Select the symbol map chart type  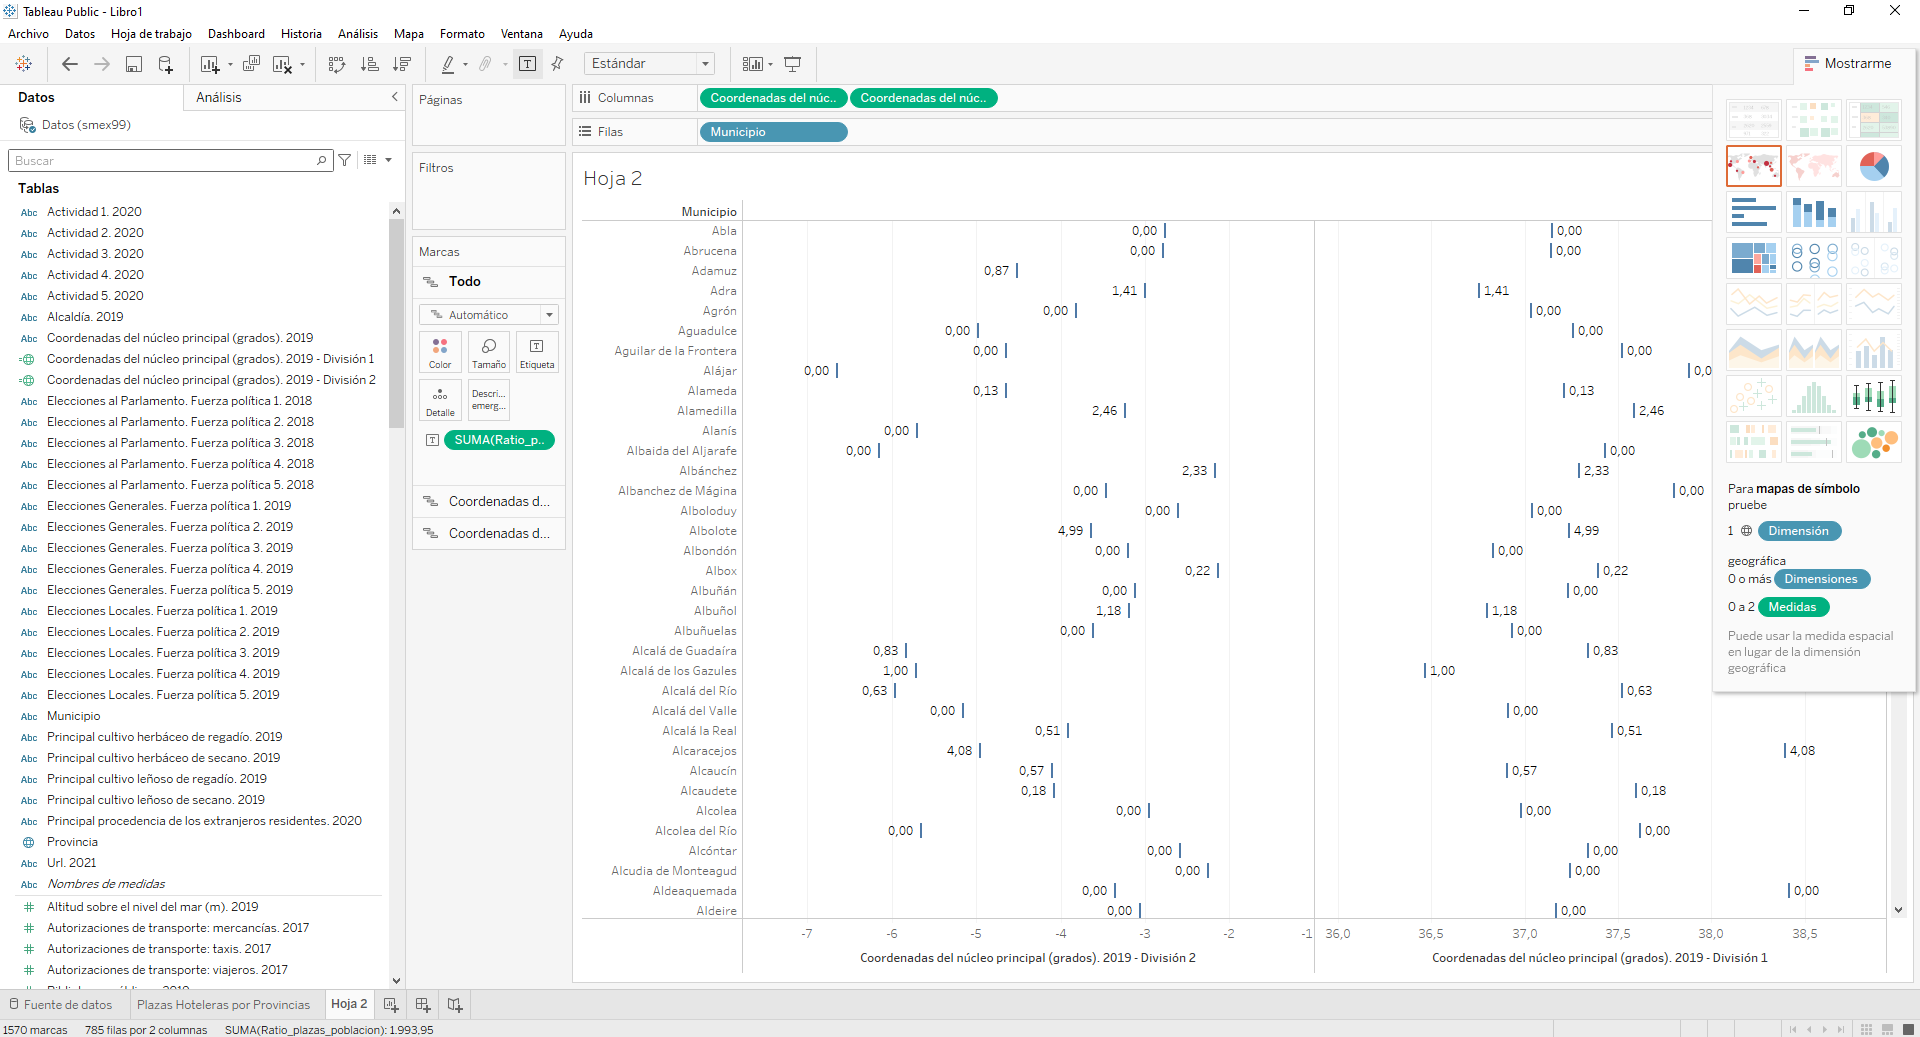coord(1753,166)
